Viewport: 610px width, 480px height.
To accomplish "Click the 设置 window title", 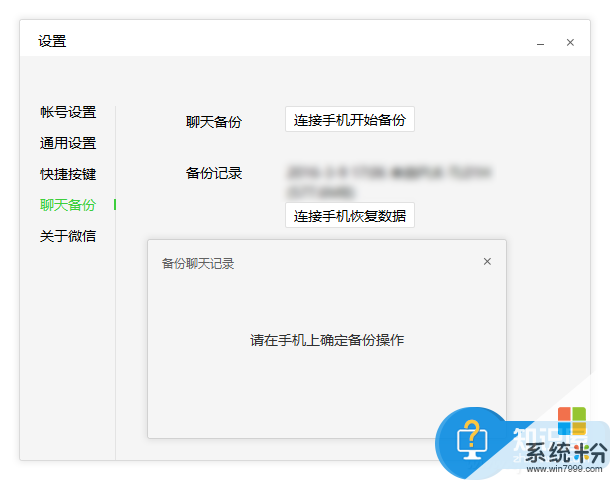I will 52,41.
